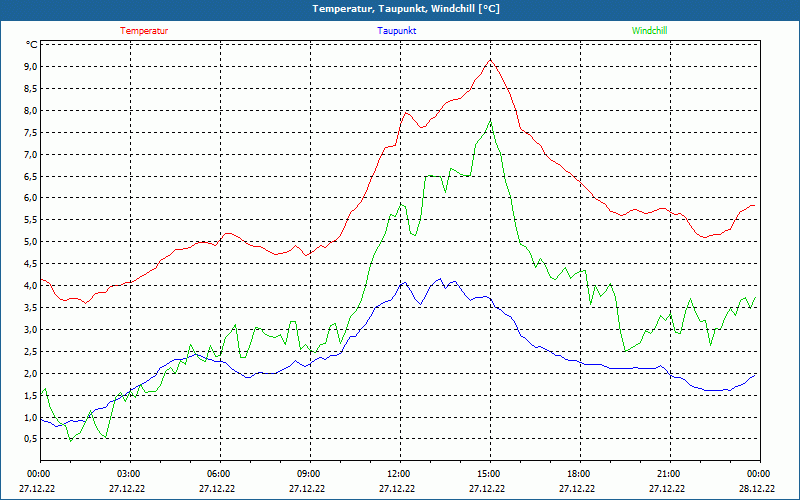Select the blue Taupunkt legend label
Screen dimensions: 800x500
(397, 30)
